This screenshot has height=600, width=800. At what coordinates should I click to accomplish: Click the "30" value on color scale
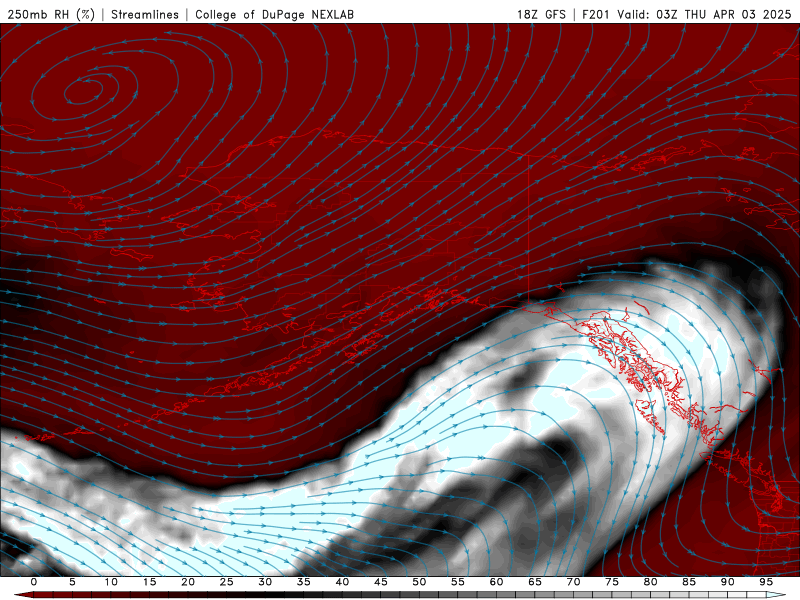265,582
